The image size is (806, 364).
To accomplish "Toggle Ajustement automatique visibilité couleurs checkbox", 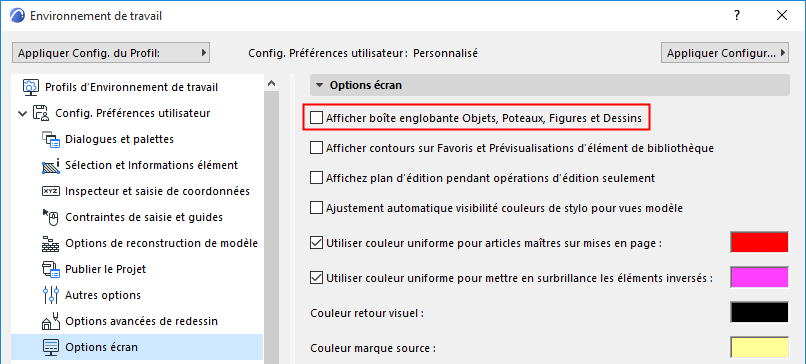I will click(x=316, y=208).
